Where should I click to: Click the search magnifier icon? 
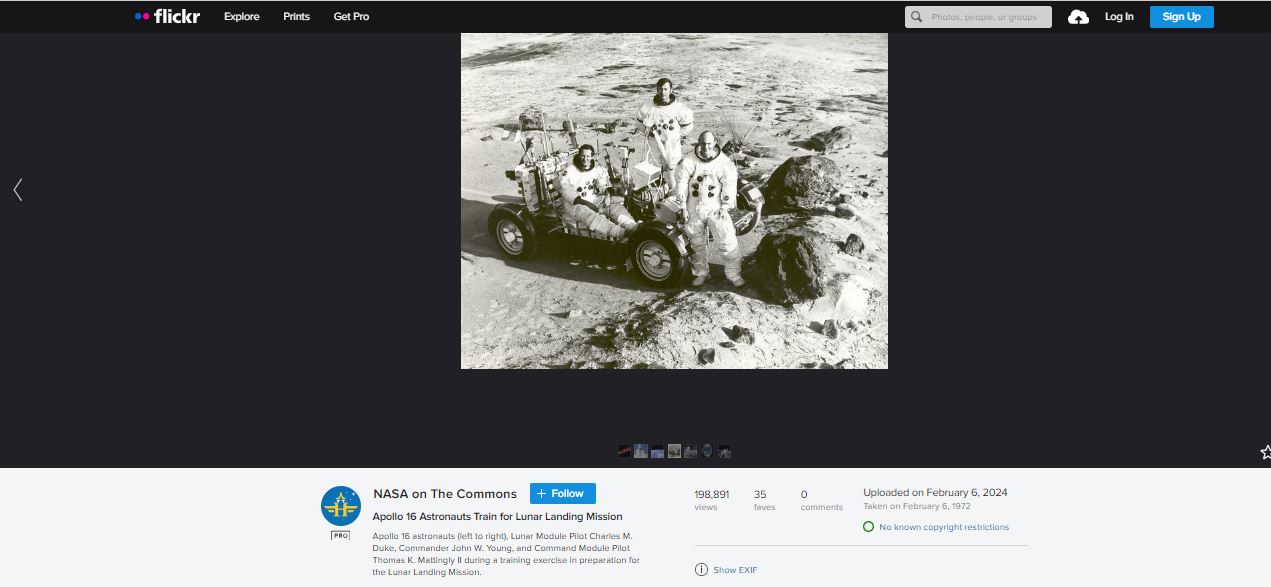(x=917, y=17)
